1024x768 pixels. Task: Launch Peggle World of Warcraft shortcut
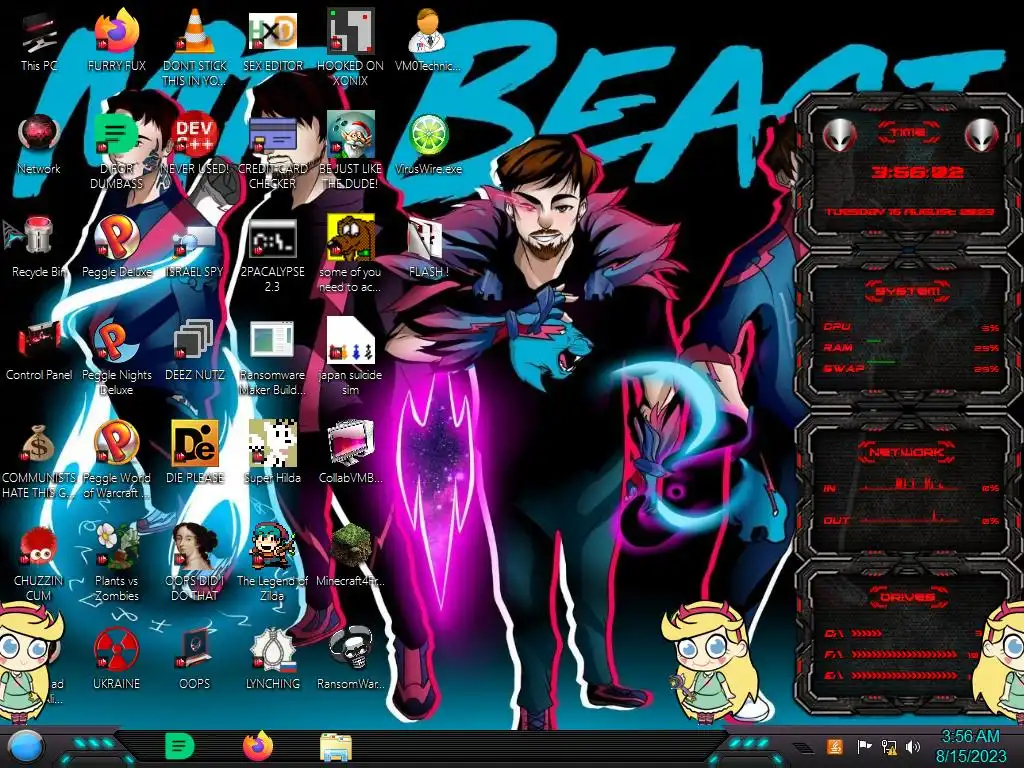(116, 461)
